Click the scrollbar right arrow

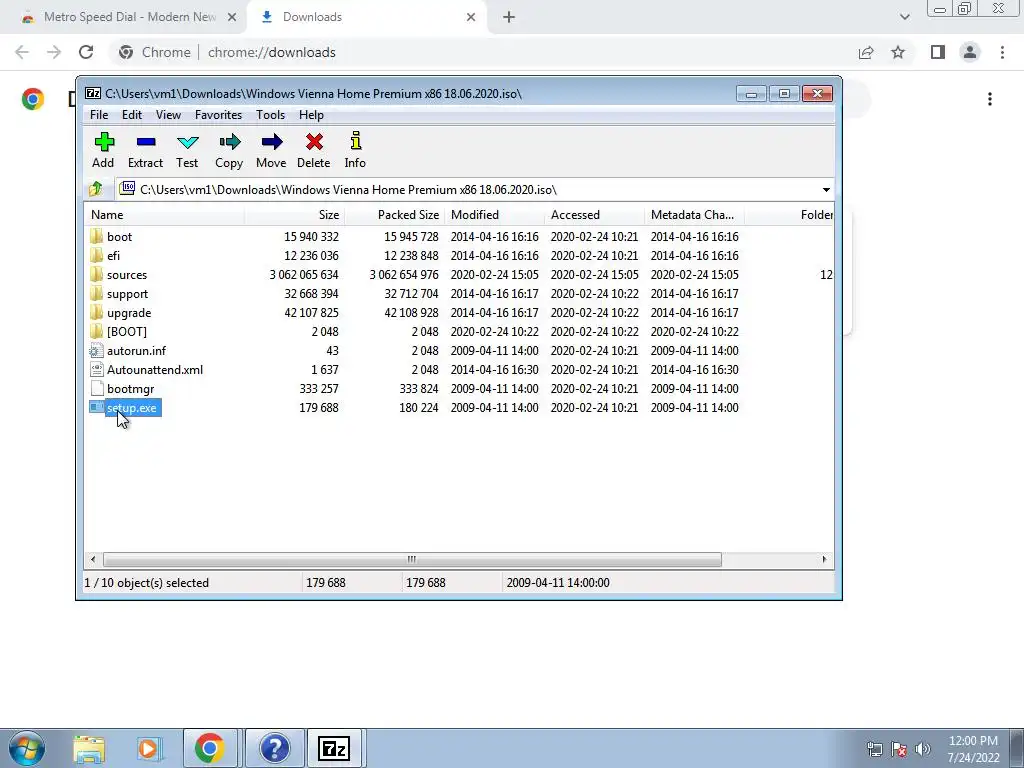tap(824, 560)
